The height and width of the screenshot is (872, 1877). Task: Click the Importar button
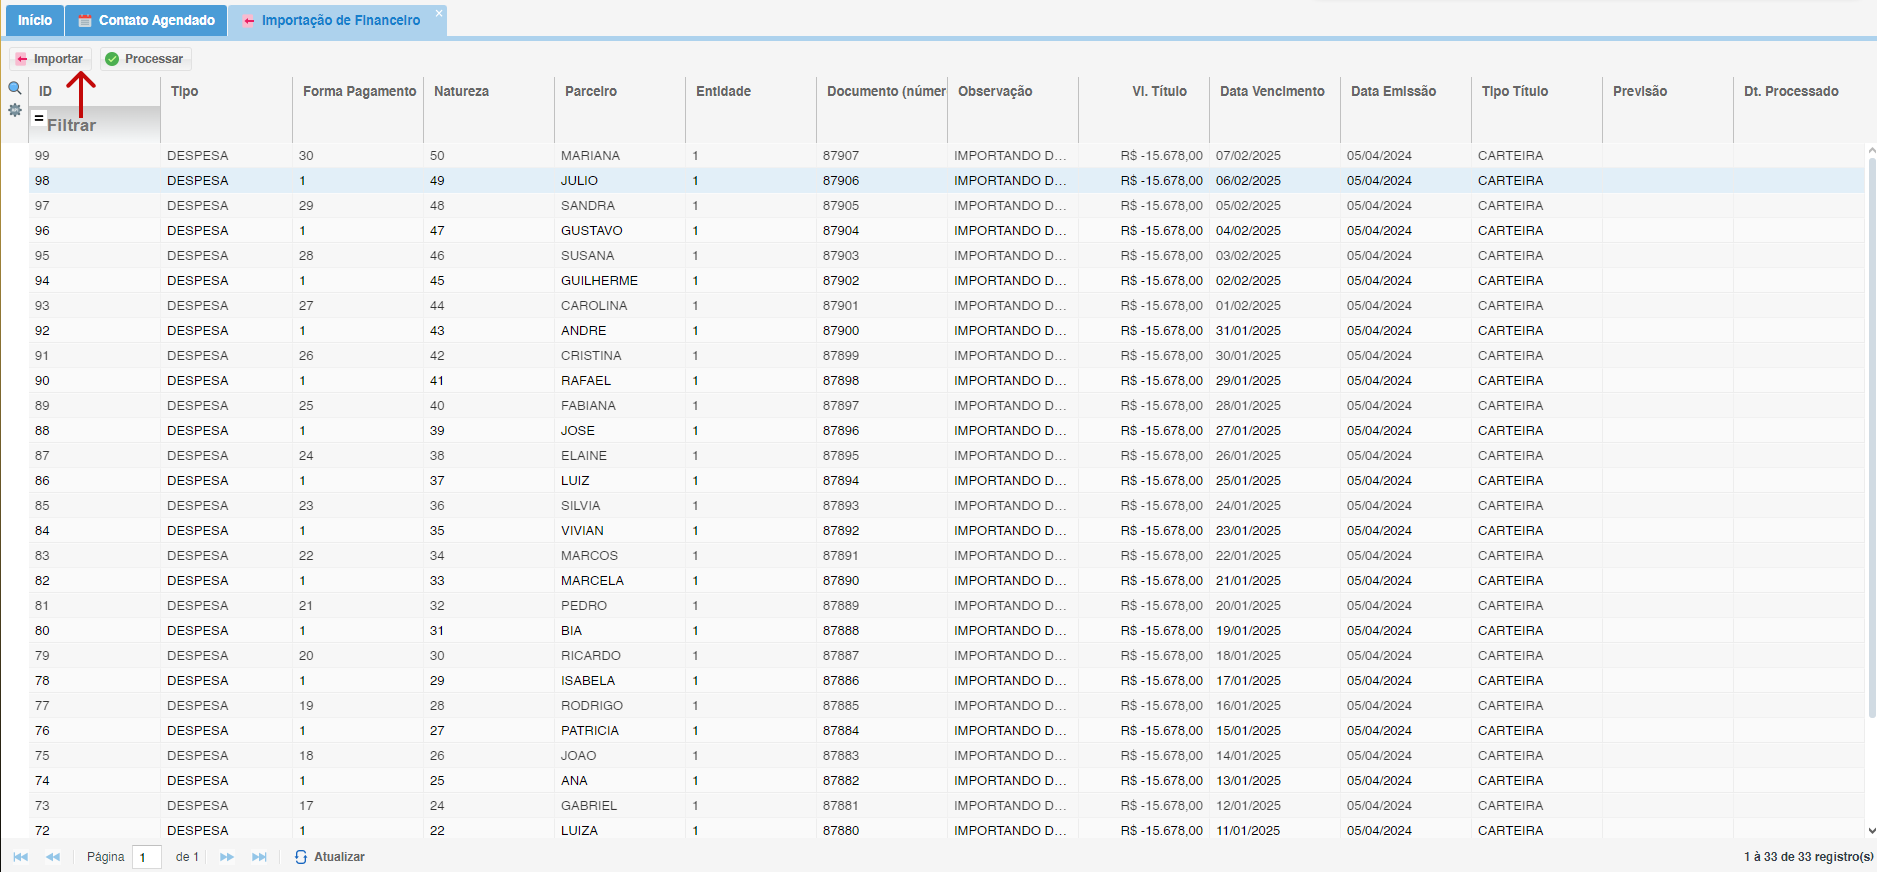coord(50,59)
